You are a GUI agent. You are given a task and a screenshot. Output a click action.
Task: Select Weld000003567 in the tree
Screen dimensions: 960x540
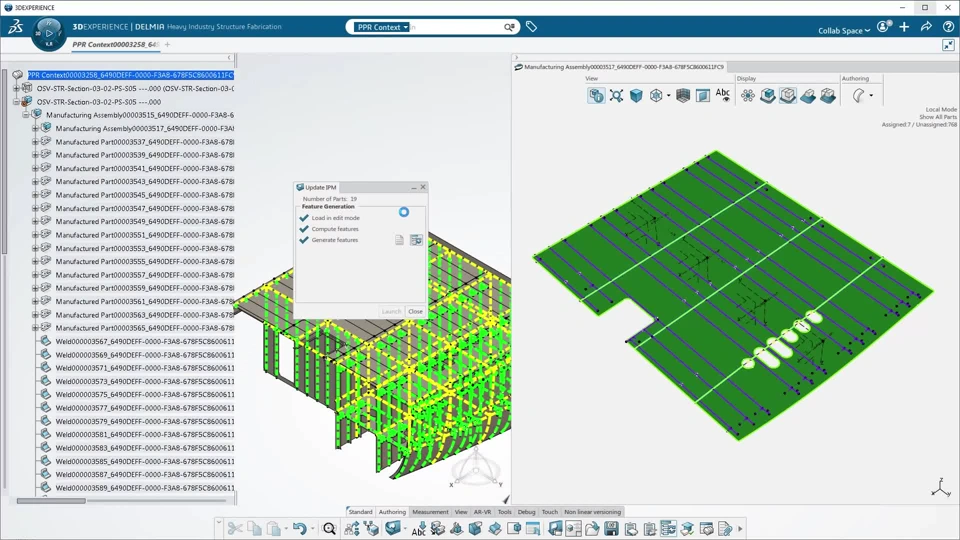144,342
